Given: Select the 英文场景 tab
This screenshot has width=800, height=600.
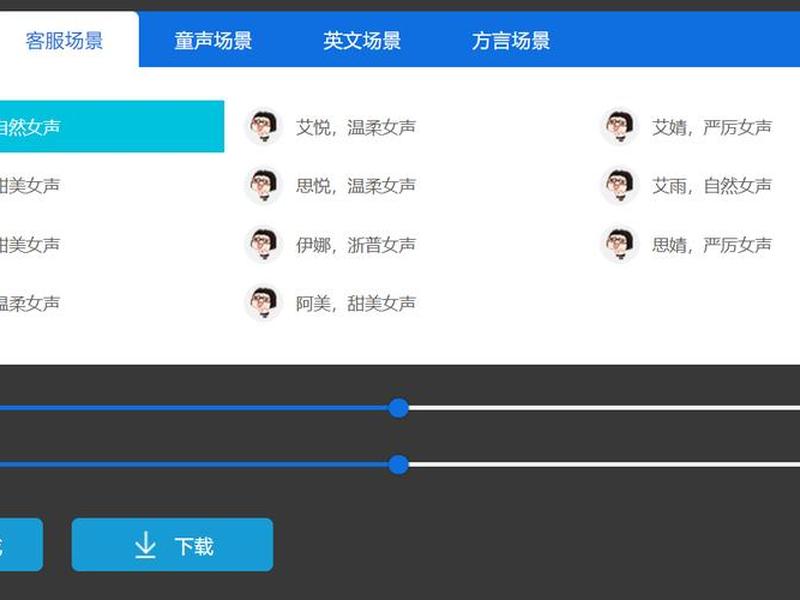Looking at the screenshot, I should (x=362, y=41).
